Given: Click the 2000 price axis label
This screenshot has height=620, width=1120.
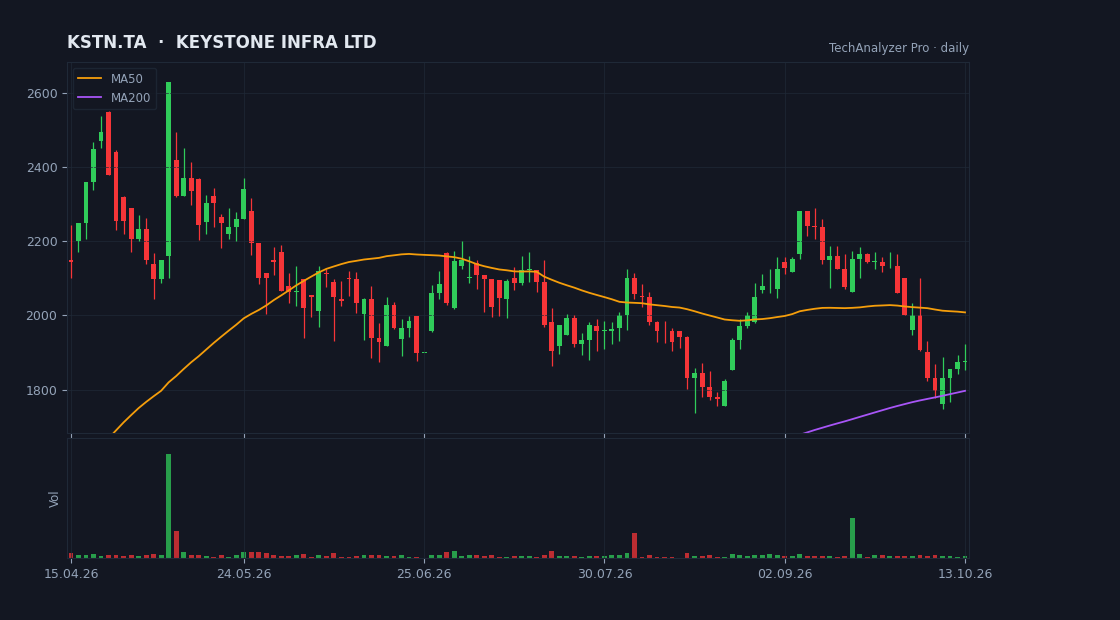Looking at the screenshot, I should [x=41, y=316].
